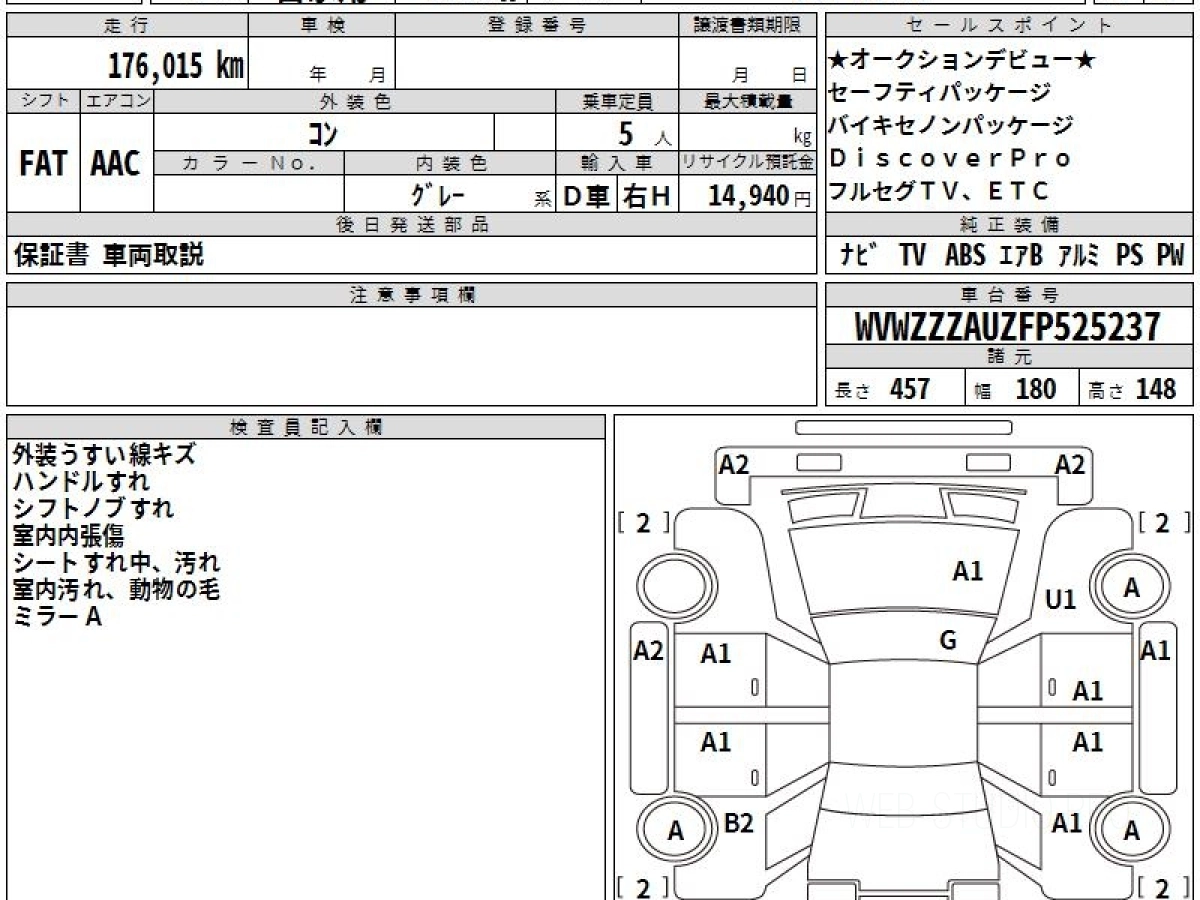Click the mileage value 176,015 km
The width and height of the screenshot is (1200, 900).
(x=176, y=66)
